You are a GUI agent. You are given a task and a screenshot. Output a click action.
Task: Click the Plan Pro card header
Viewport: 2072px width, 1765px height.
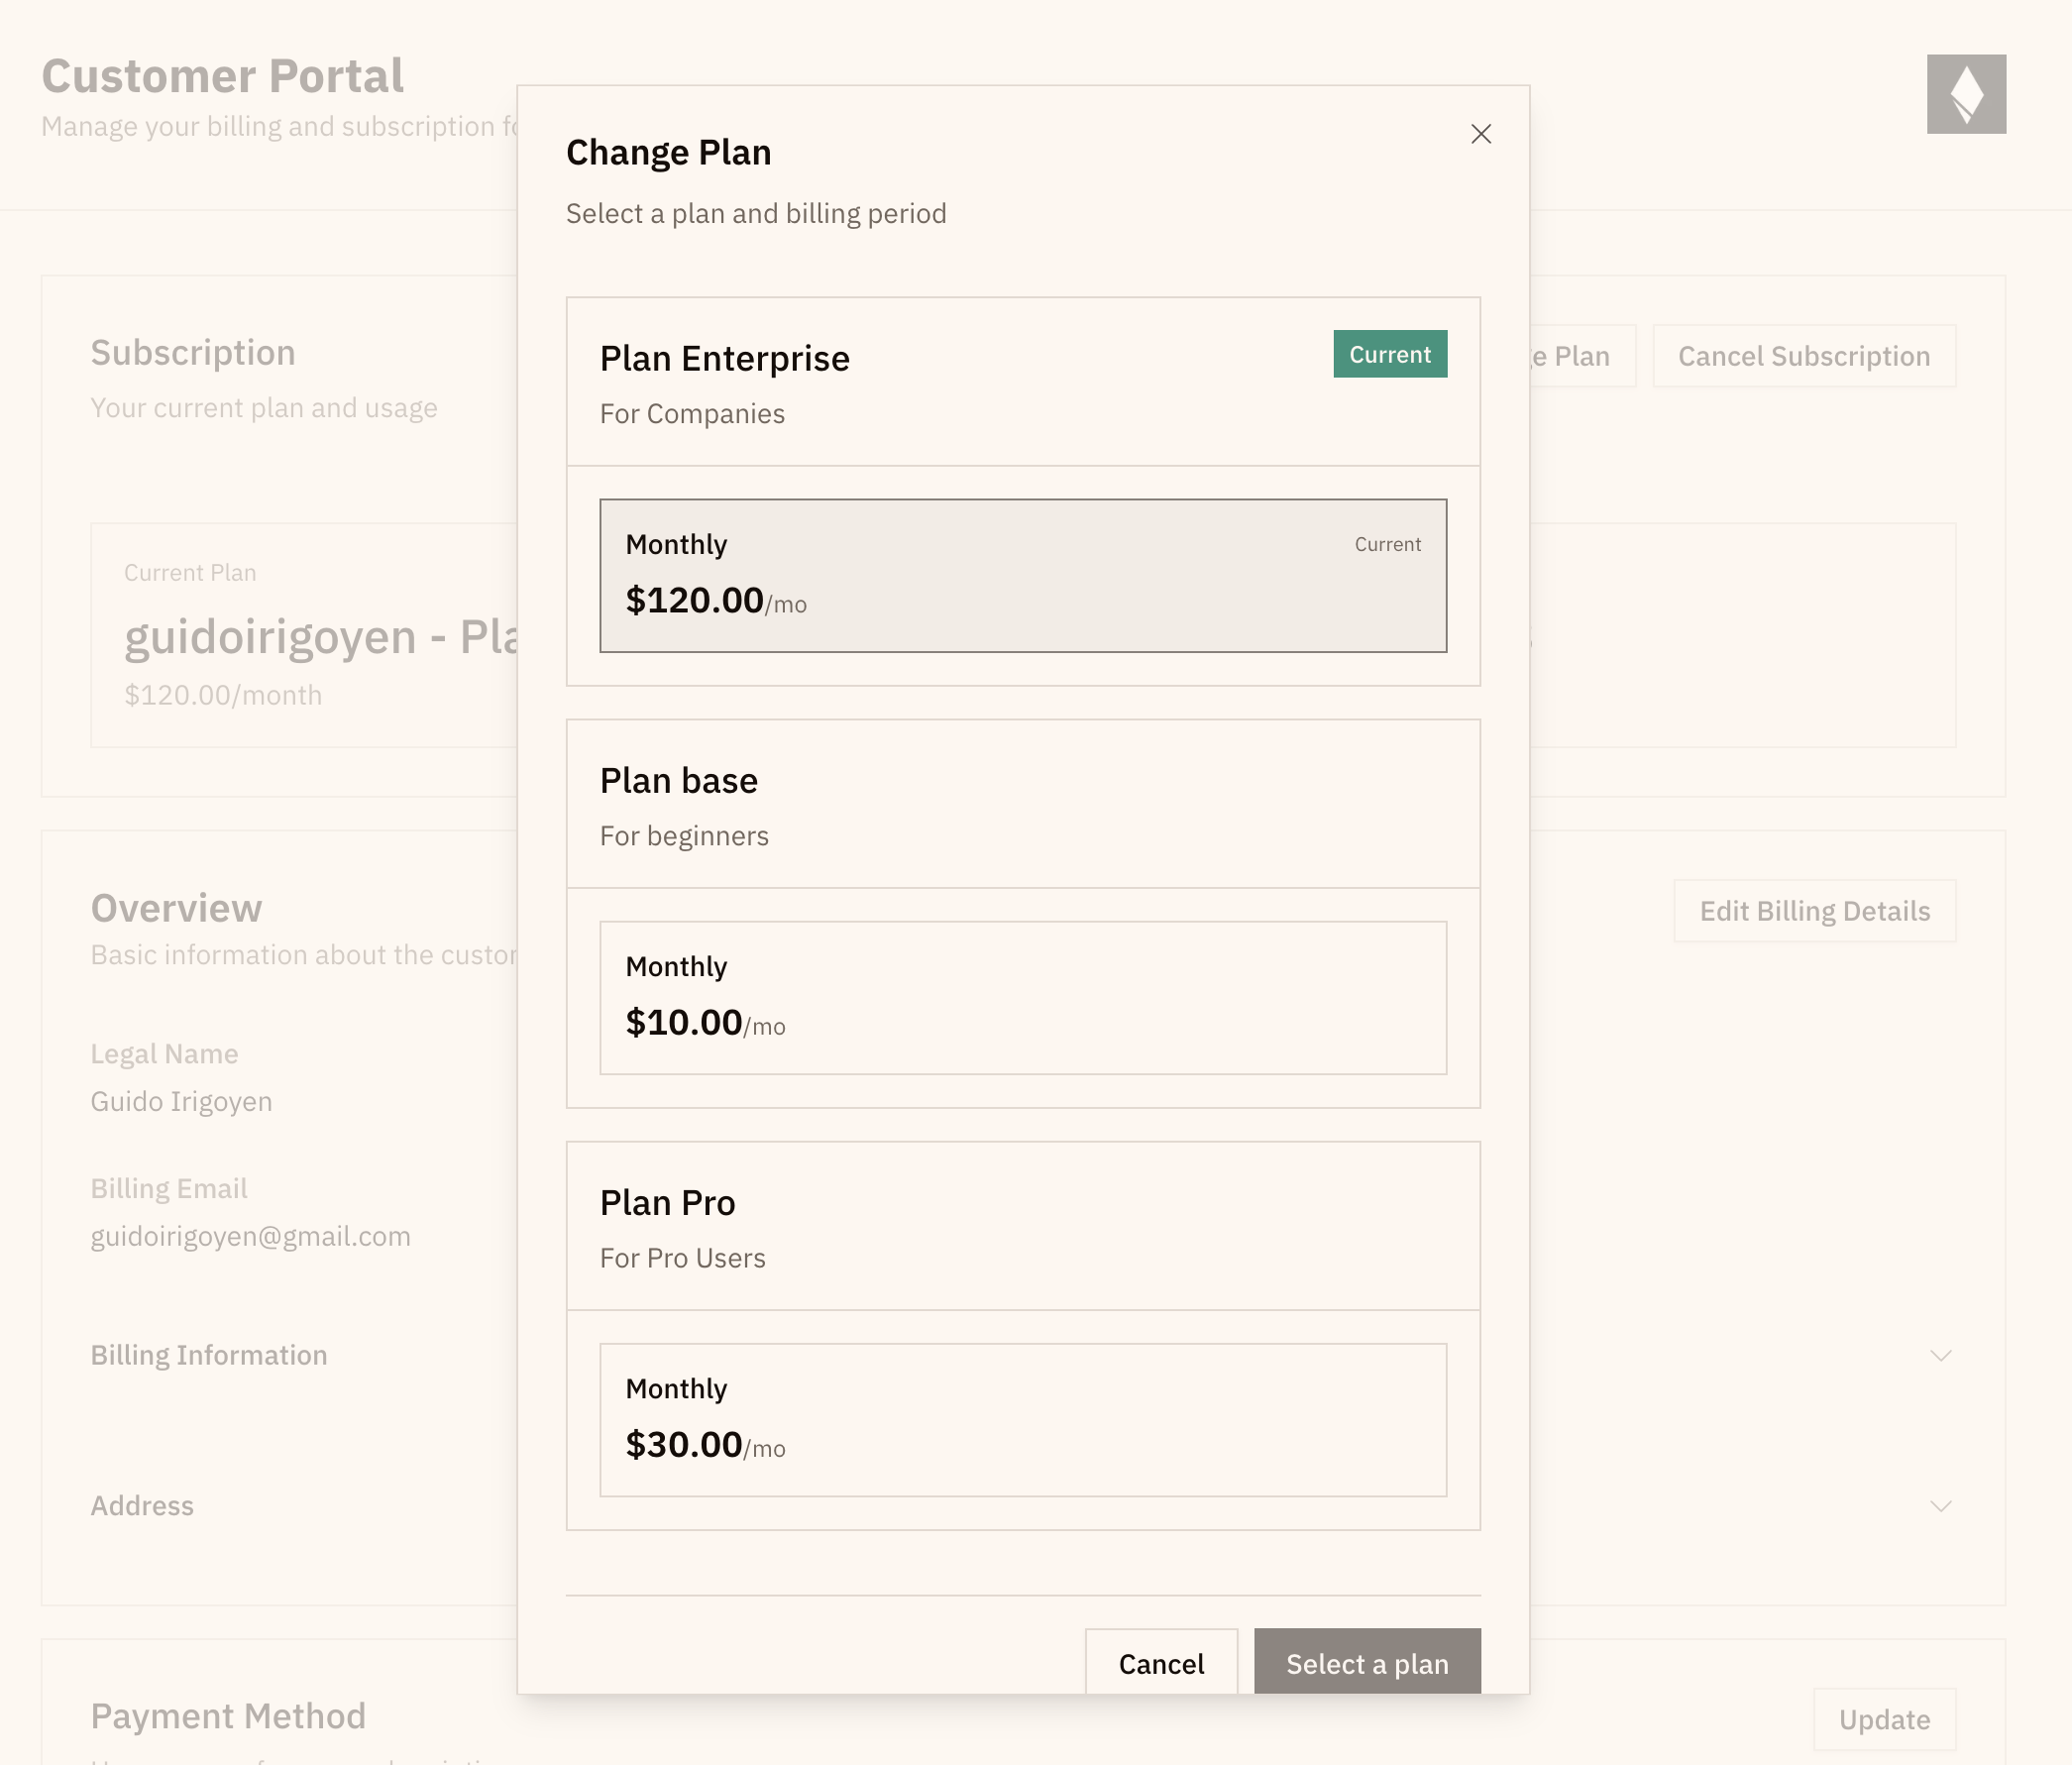pos(667,1202)
